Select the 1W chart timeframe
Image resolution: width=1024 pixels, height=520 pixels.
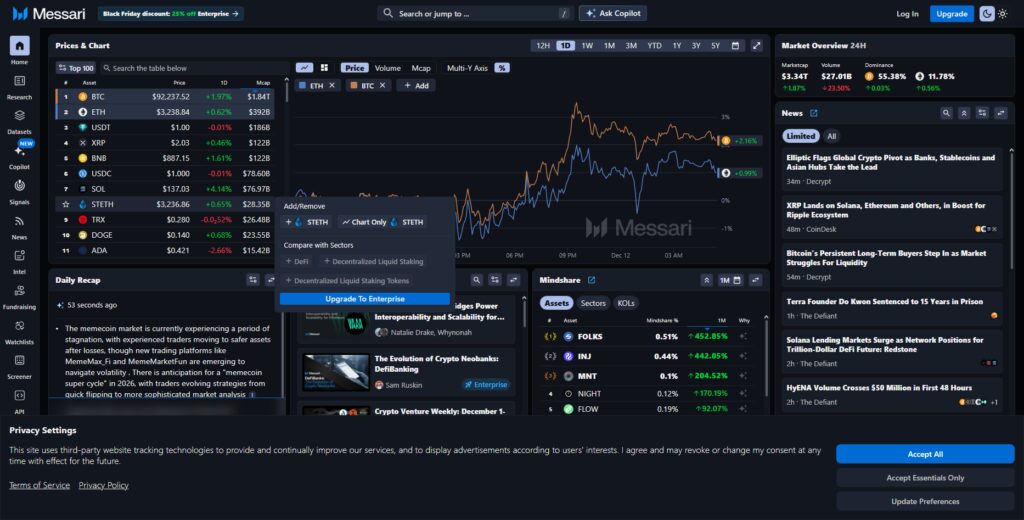click(x=587, y=46)
